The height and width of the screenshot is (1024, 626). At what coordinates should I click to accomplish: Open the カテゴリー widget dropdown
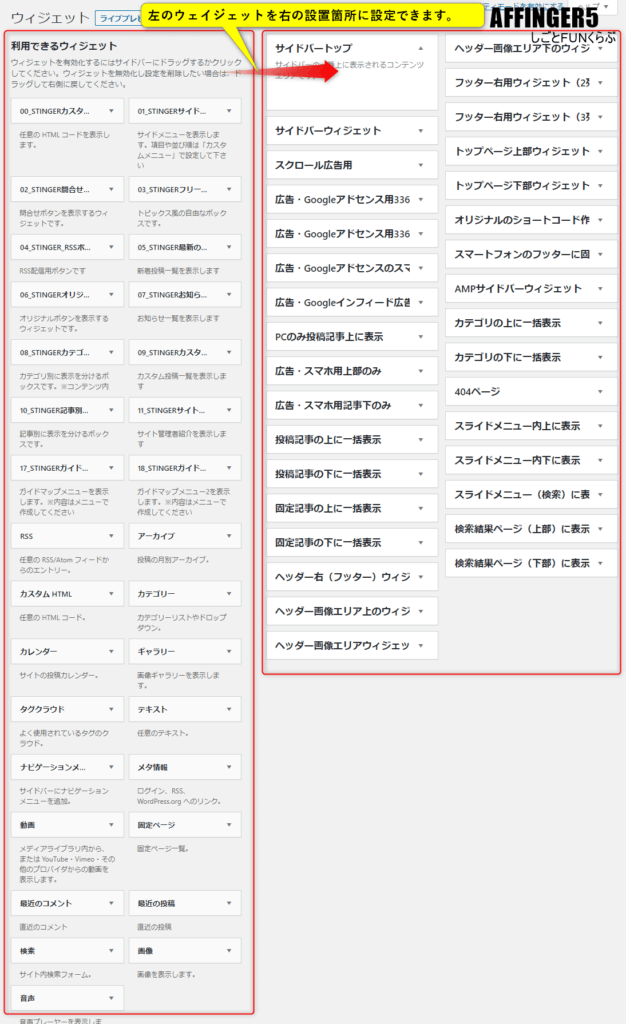tap(229, 594)
